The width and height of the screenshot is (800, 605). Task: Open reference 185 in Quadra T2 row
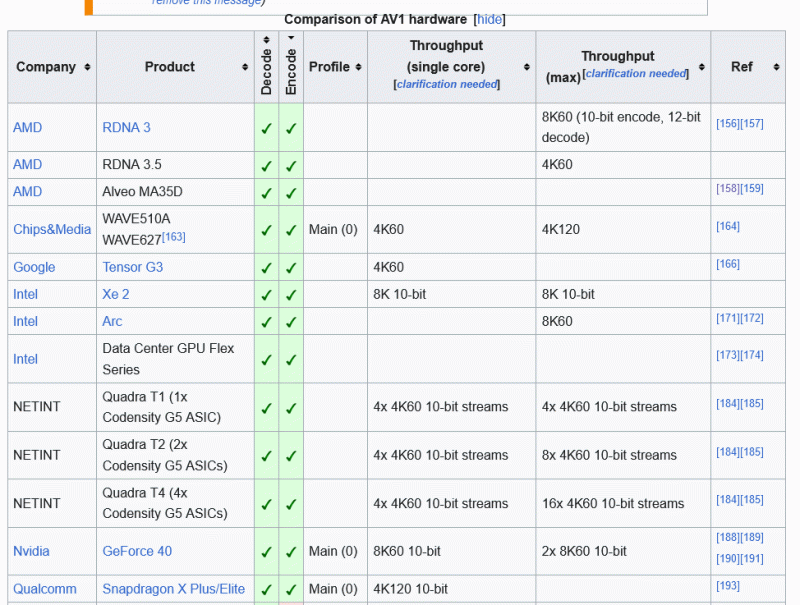752,452
